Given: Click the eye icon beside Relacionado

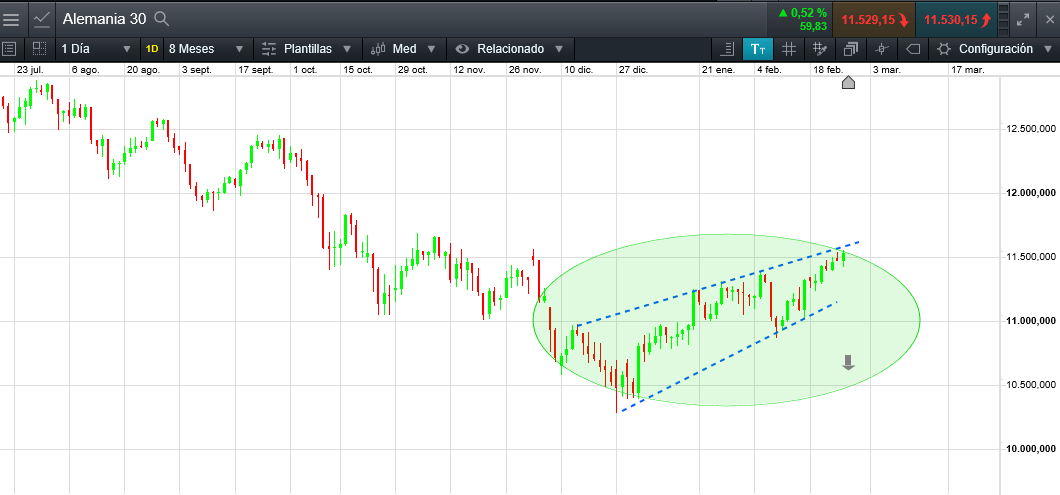Looking at the screenshot, I should click(462, 49).
